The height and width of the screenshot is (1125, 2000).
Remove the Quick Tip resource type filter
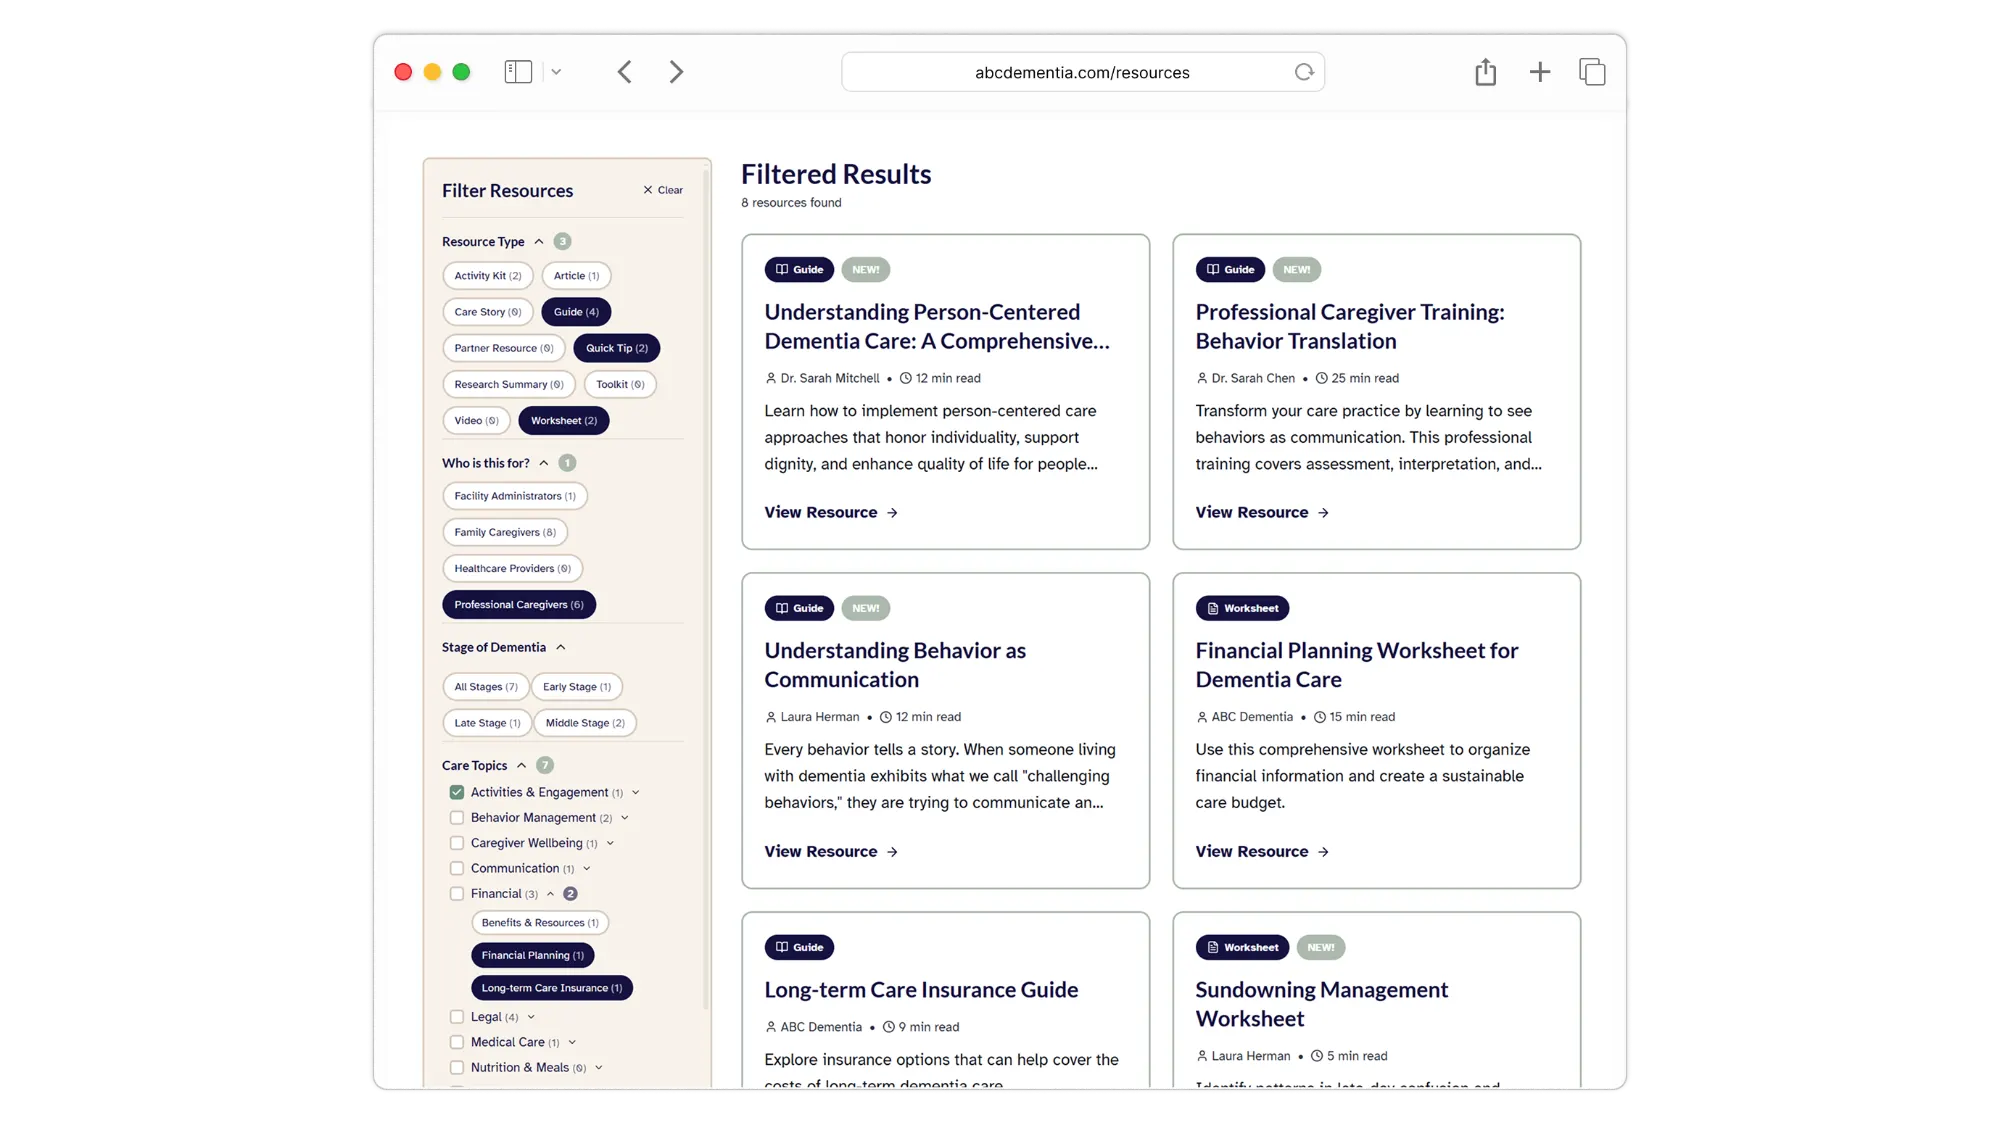[x=616, y=348]
